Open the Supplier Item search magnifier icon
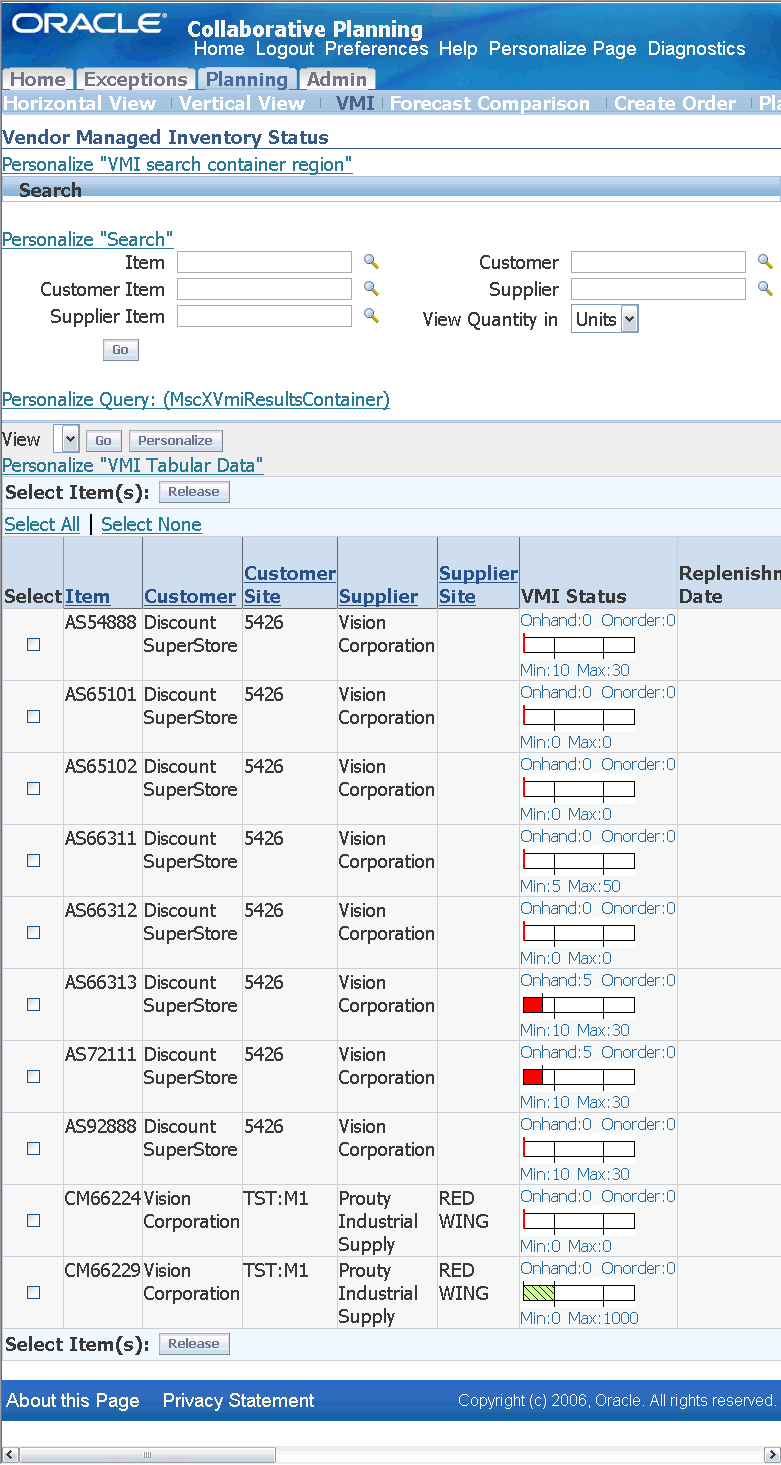 371,316
